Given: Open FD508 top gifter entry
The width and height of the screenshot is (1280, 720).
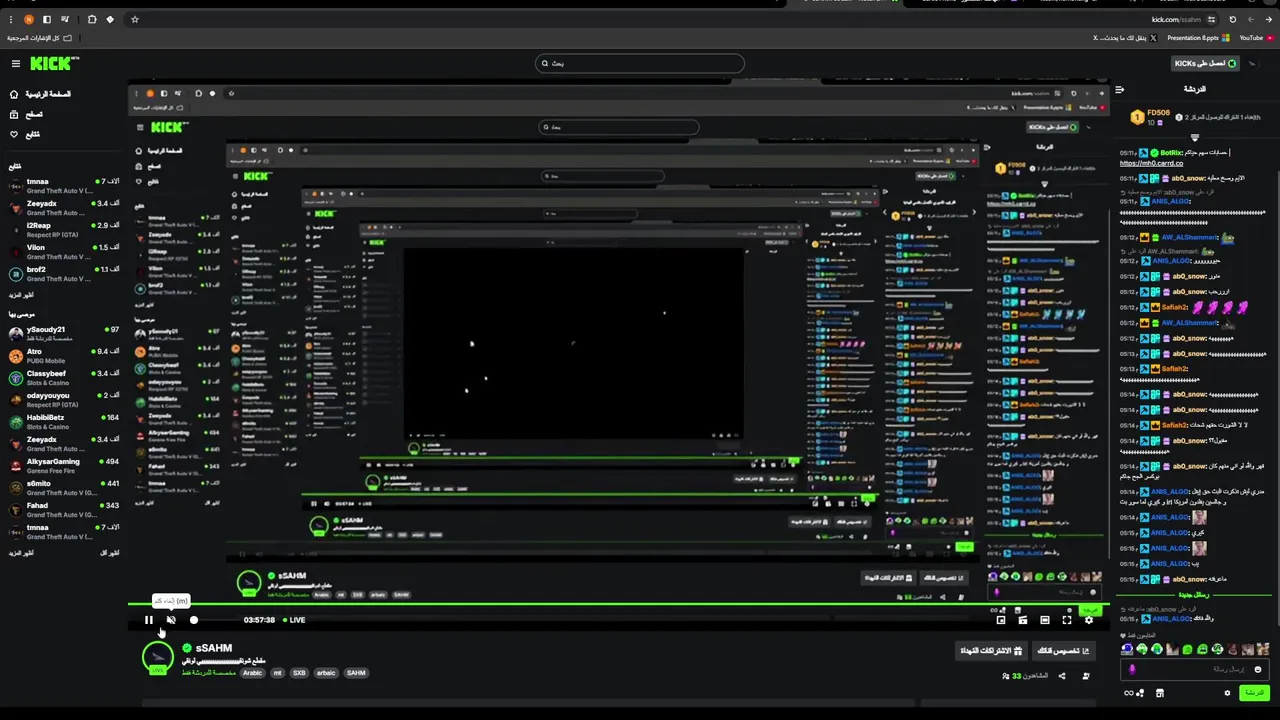Looking at the screenshot, I should pos(1150,118).
